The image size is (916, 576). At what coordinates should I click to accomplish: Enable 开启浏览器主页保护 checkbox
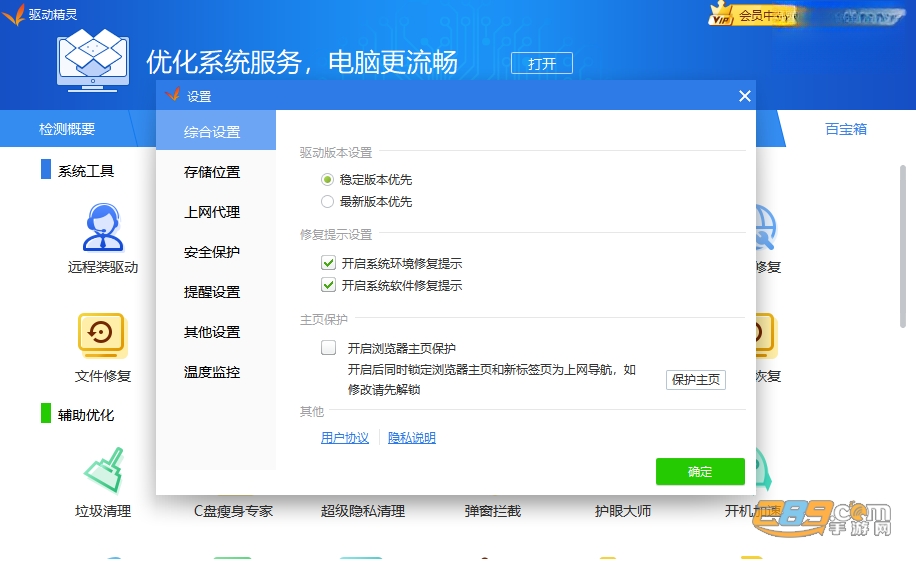tap(328, 348)
